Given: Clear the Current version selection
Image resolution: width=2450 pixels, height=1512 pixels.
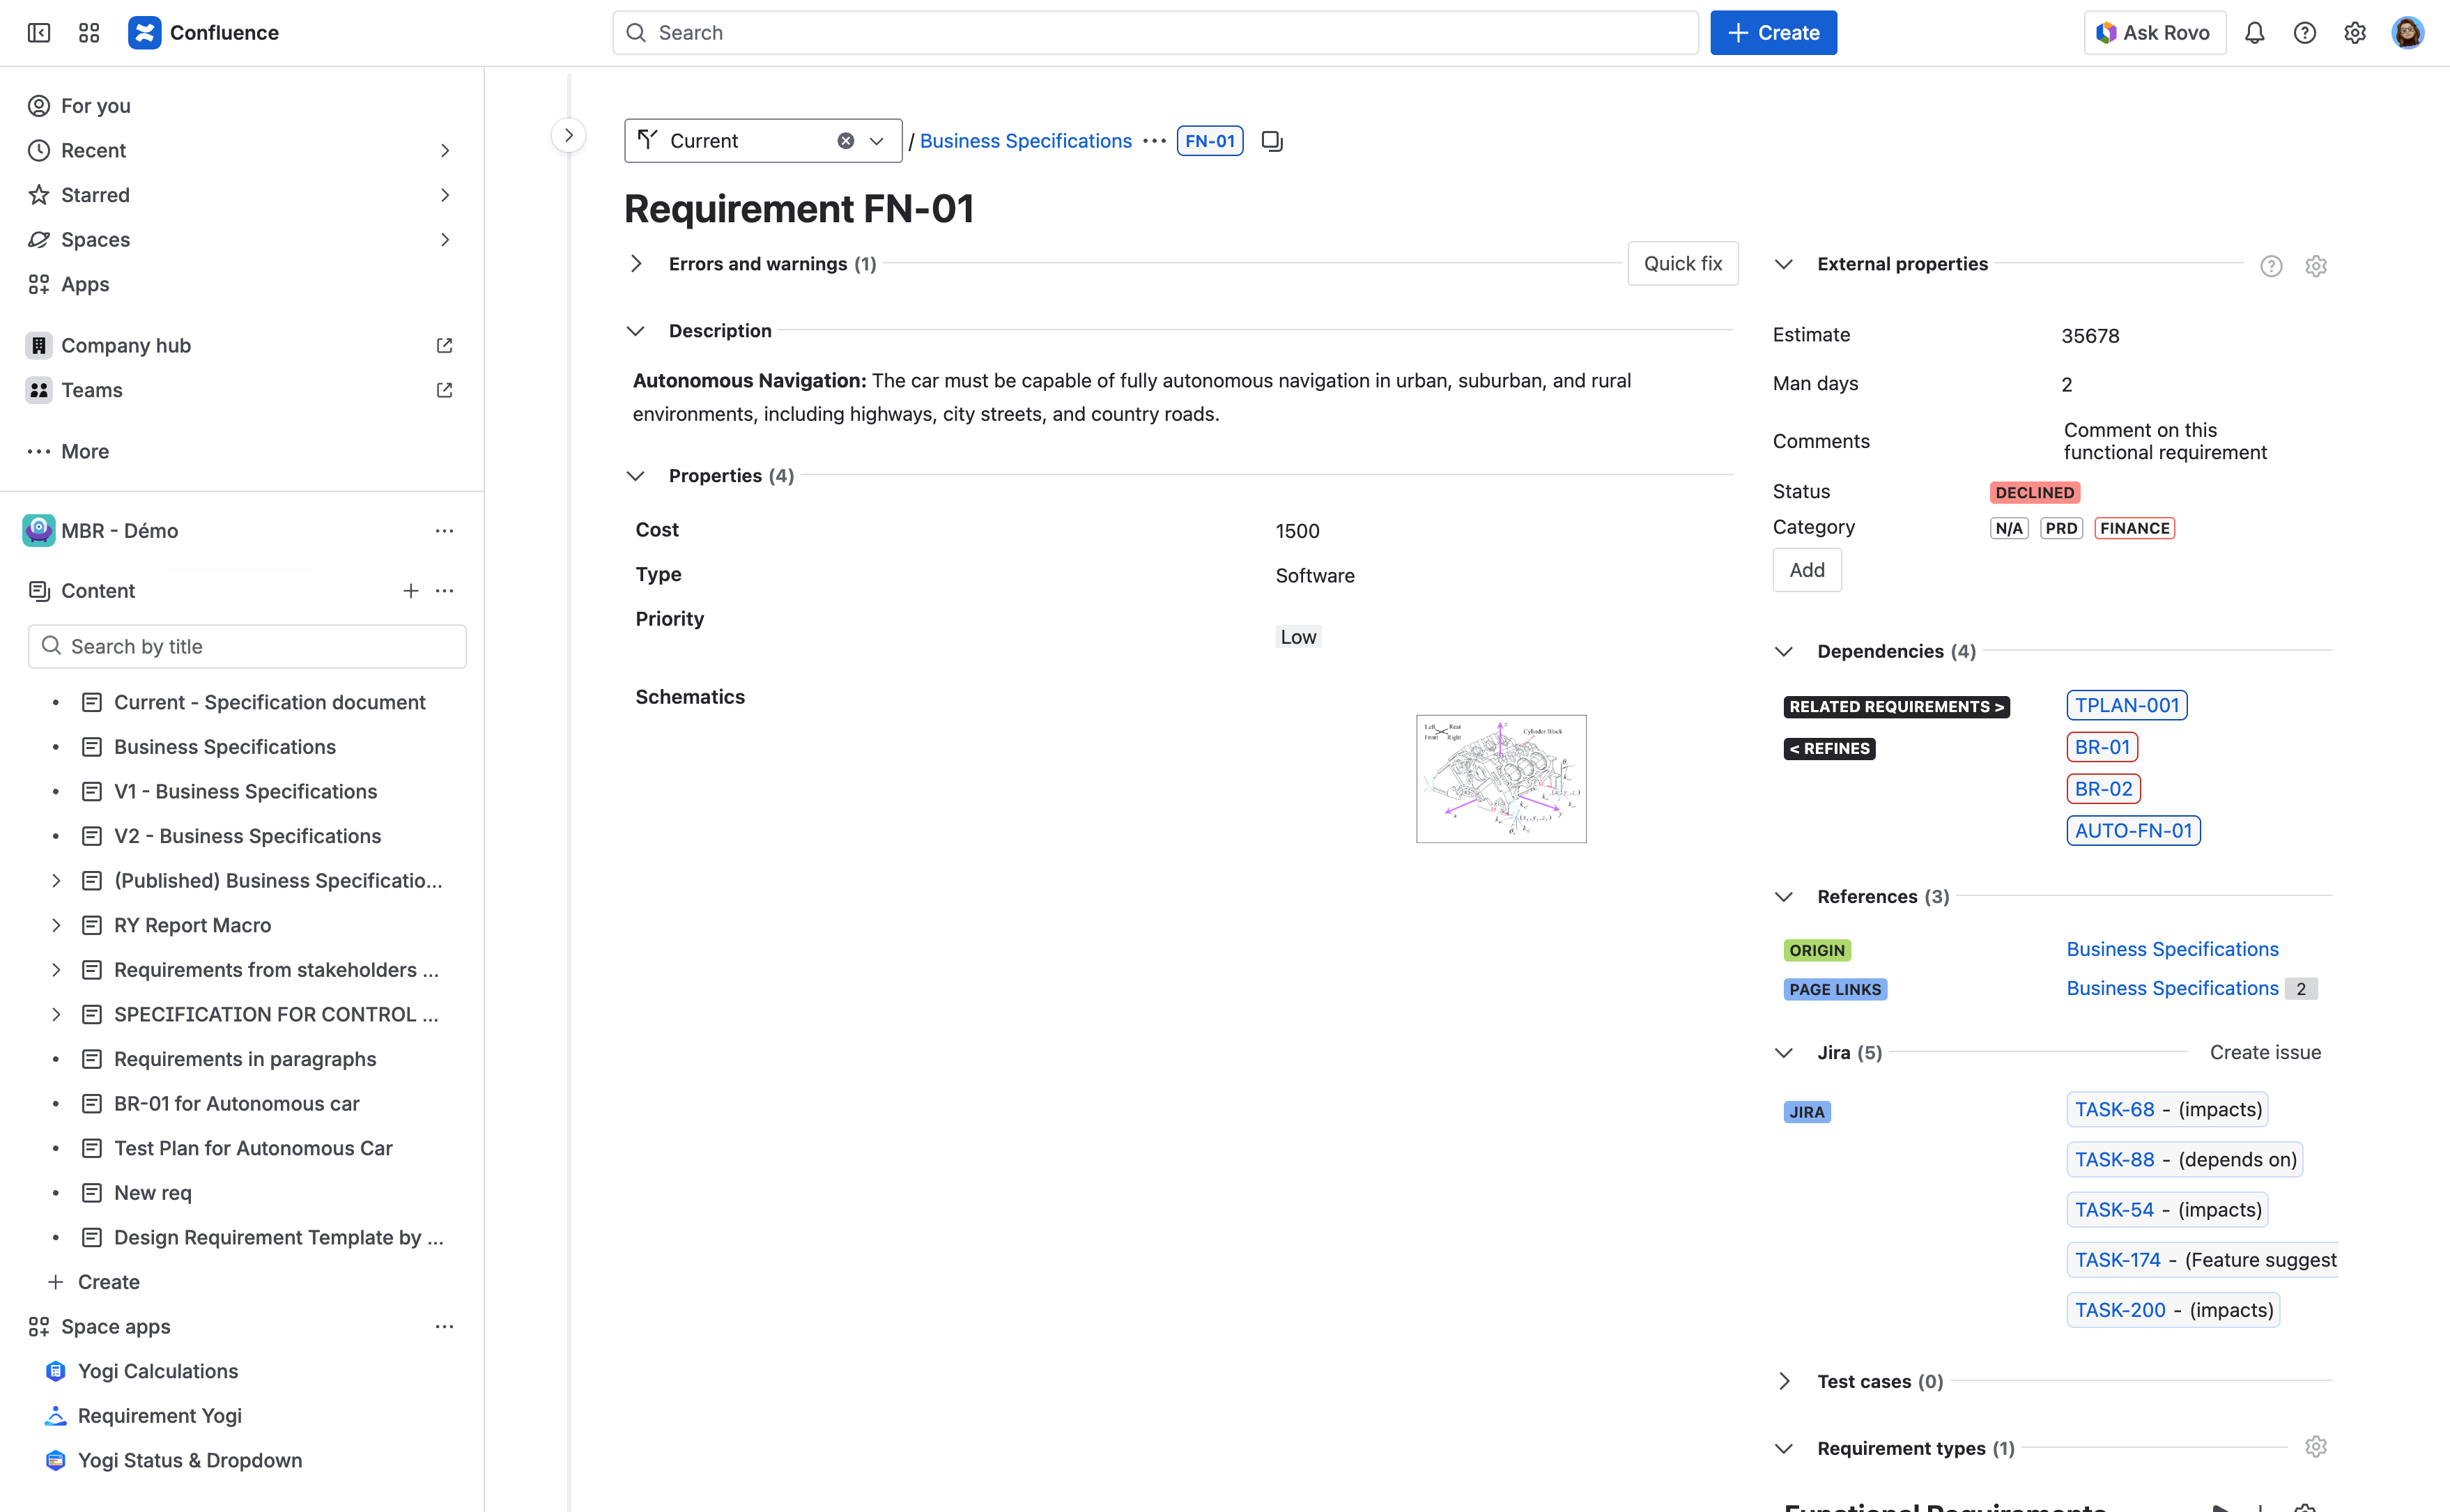Looking at the screenshot, I should tap(846, 141).
